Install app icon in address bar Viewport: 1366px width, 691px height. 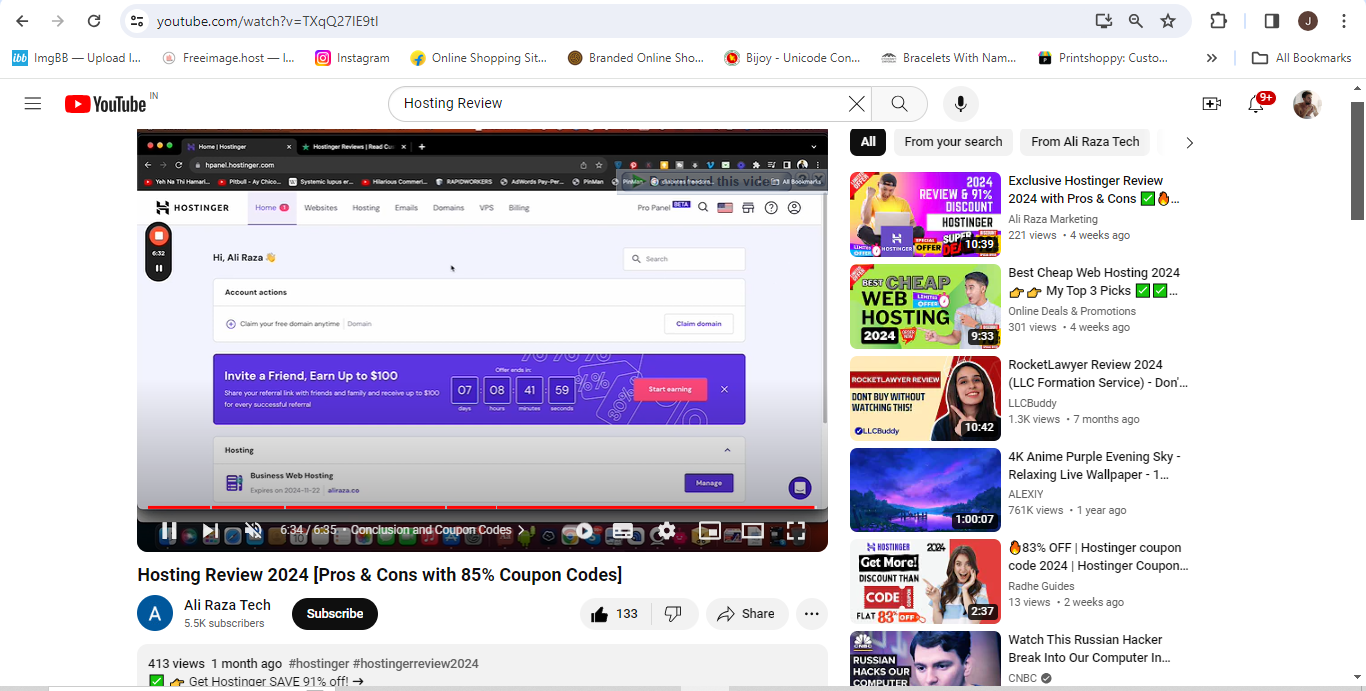click(x=1103, y=21)
